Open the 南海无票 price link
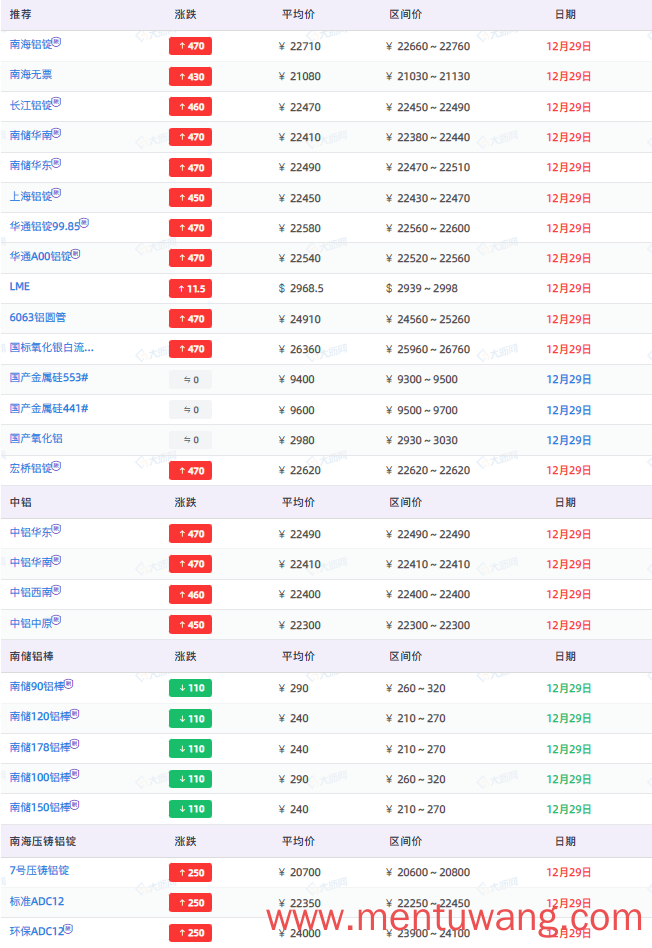The width and height of the screenshot is (652, 948). pos(31,75)
